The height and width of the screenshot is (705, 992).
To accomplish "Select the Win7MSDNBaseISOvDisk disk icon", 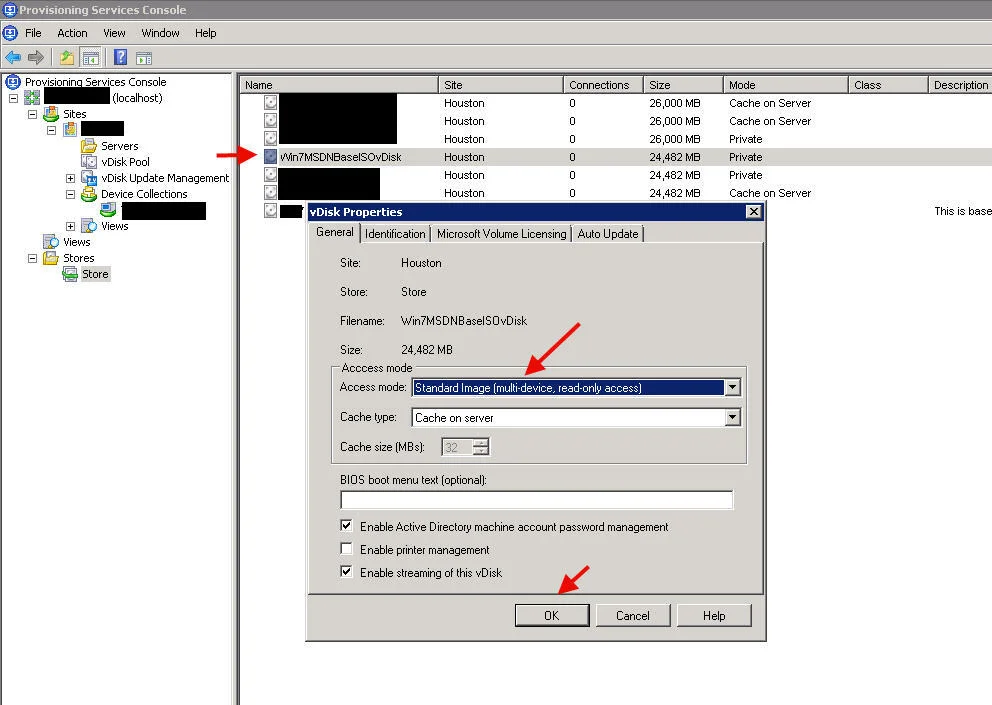I will (x=270, y=156).
